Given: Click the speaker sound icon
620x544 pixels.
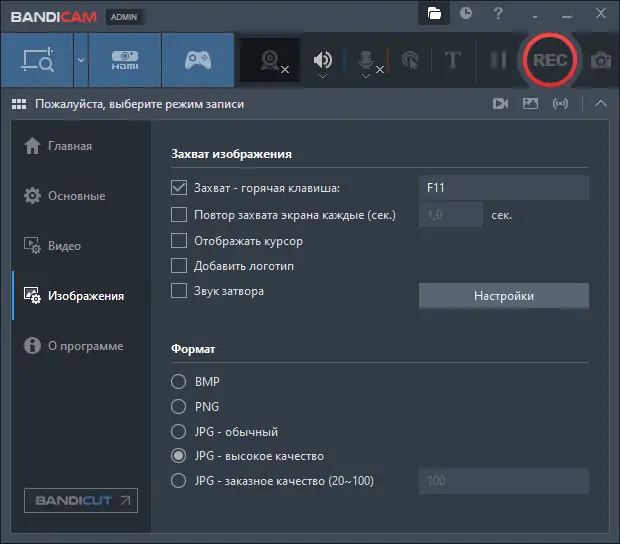Looking at the screenshot, I should tap(323, 59).
